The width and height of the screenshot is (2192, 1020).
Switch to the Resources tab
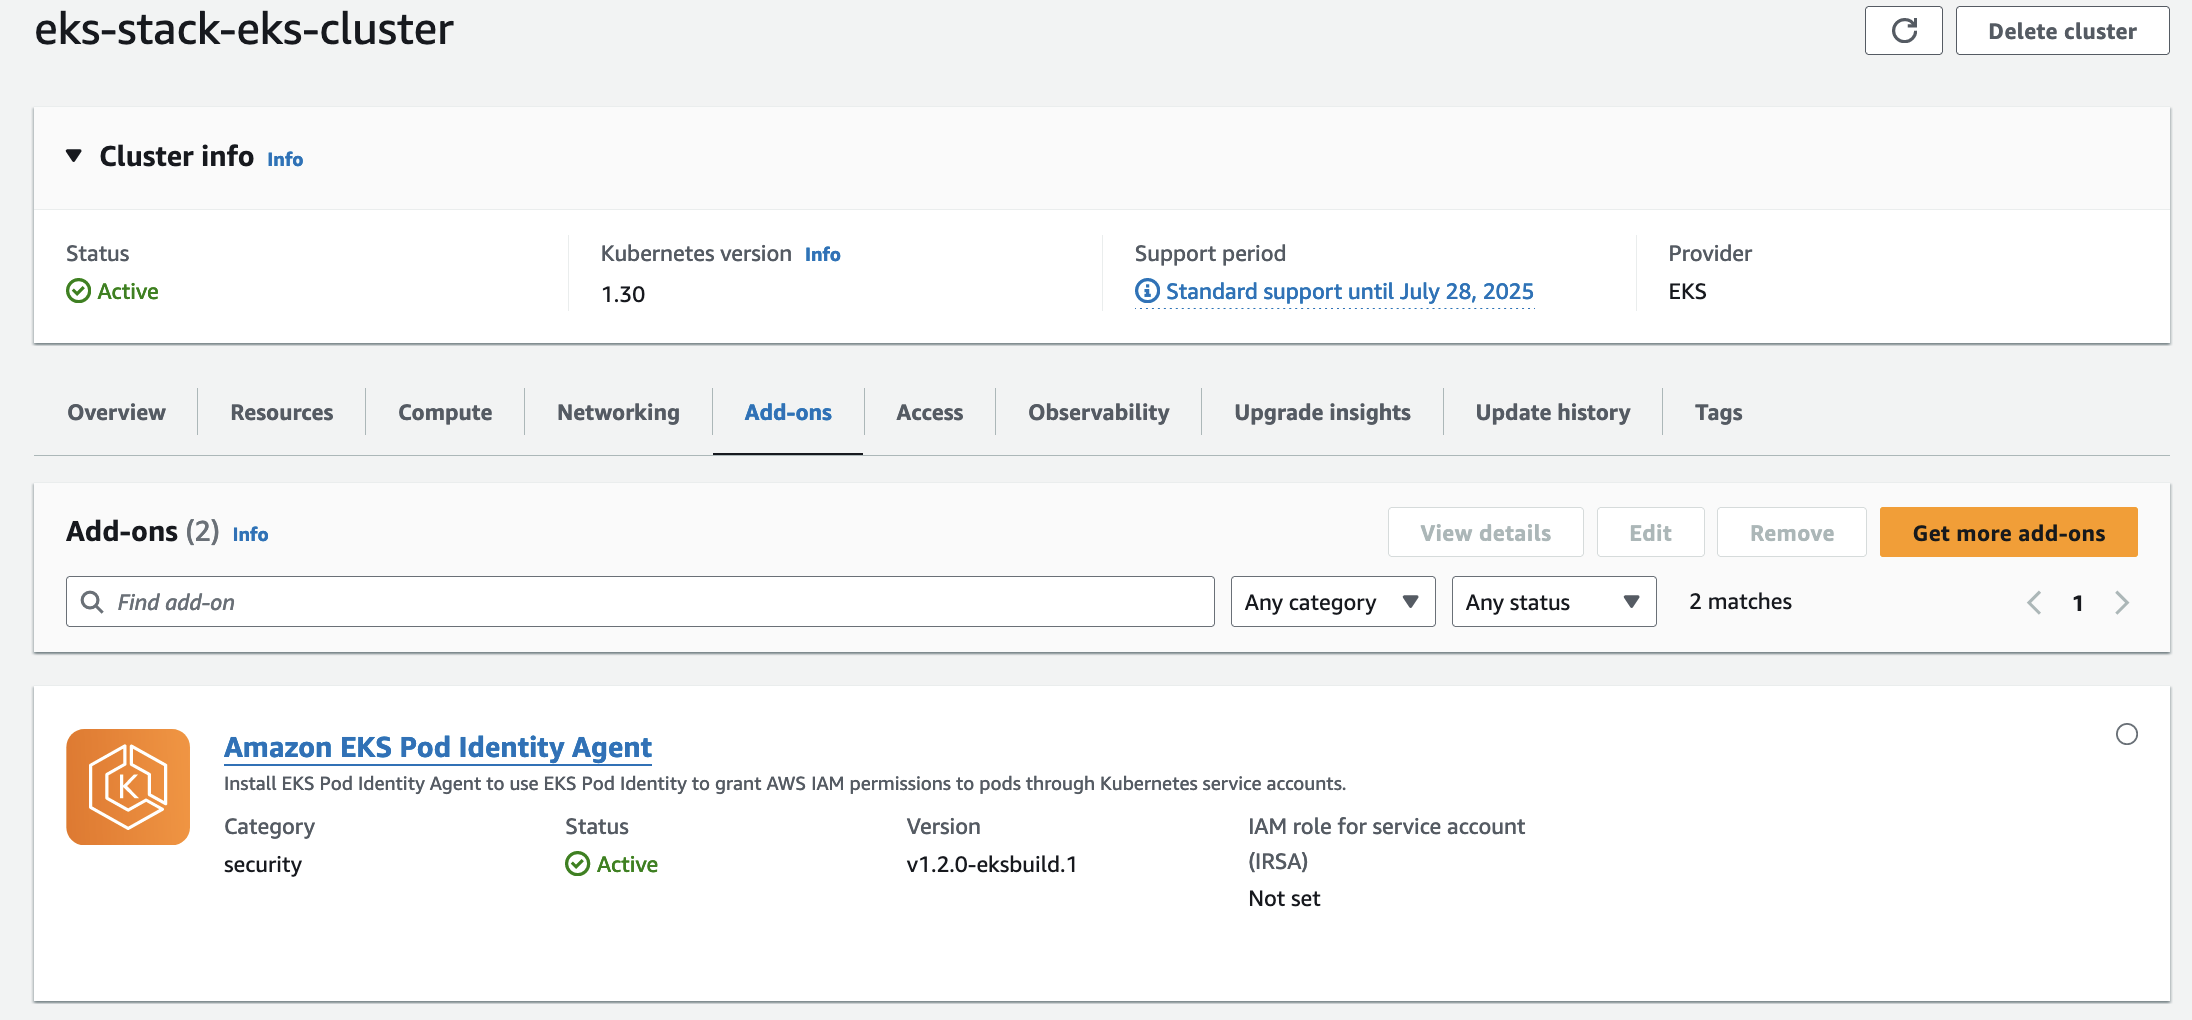point(282,412)
